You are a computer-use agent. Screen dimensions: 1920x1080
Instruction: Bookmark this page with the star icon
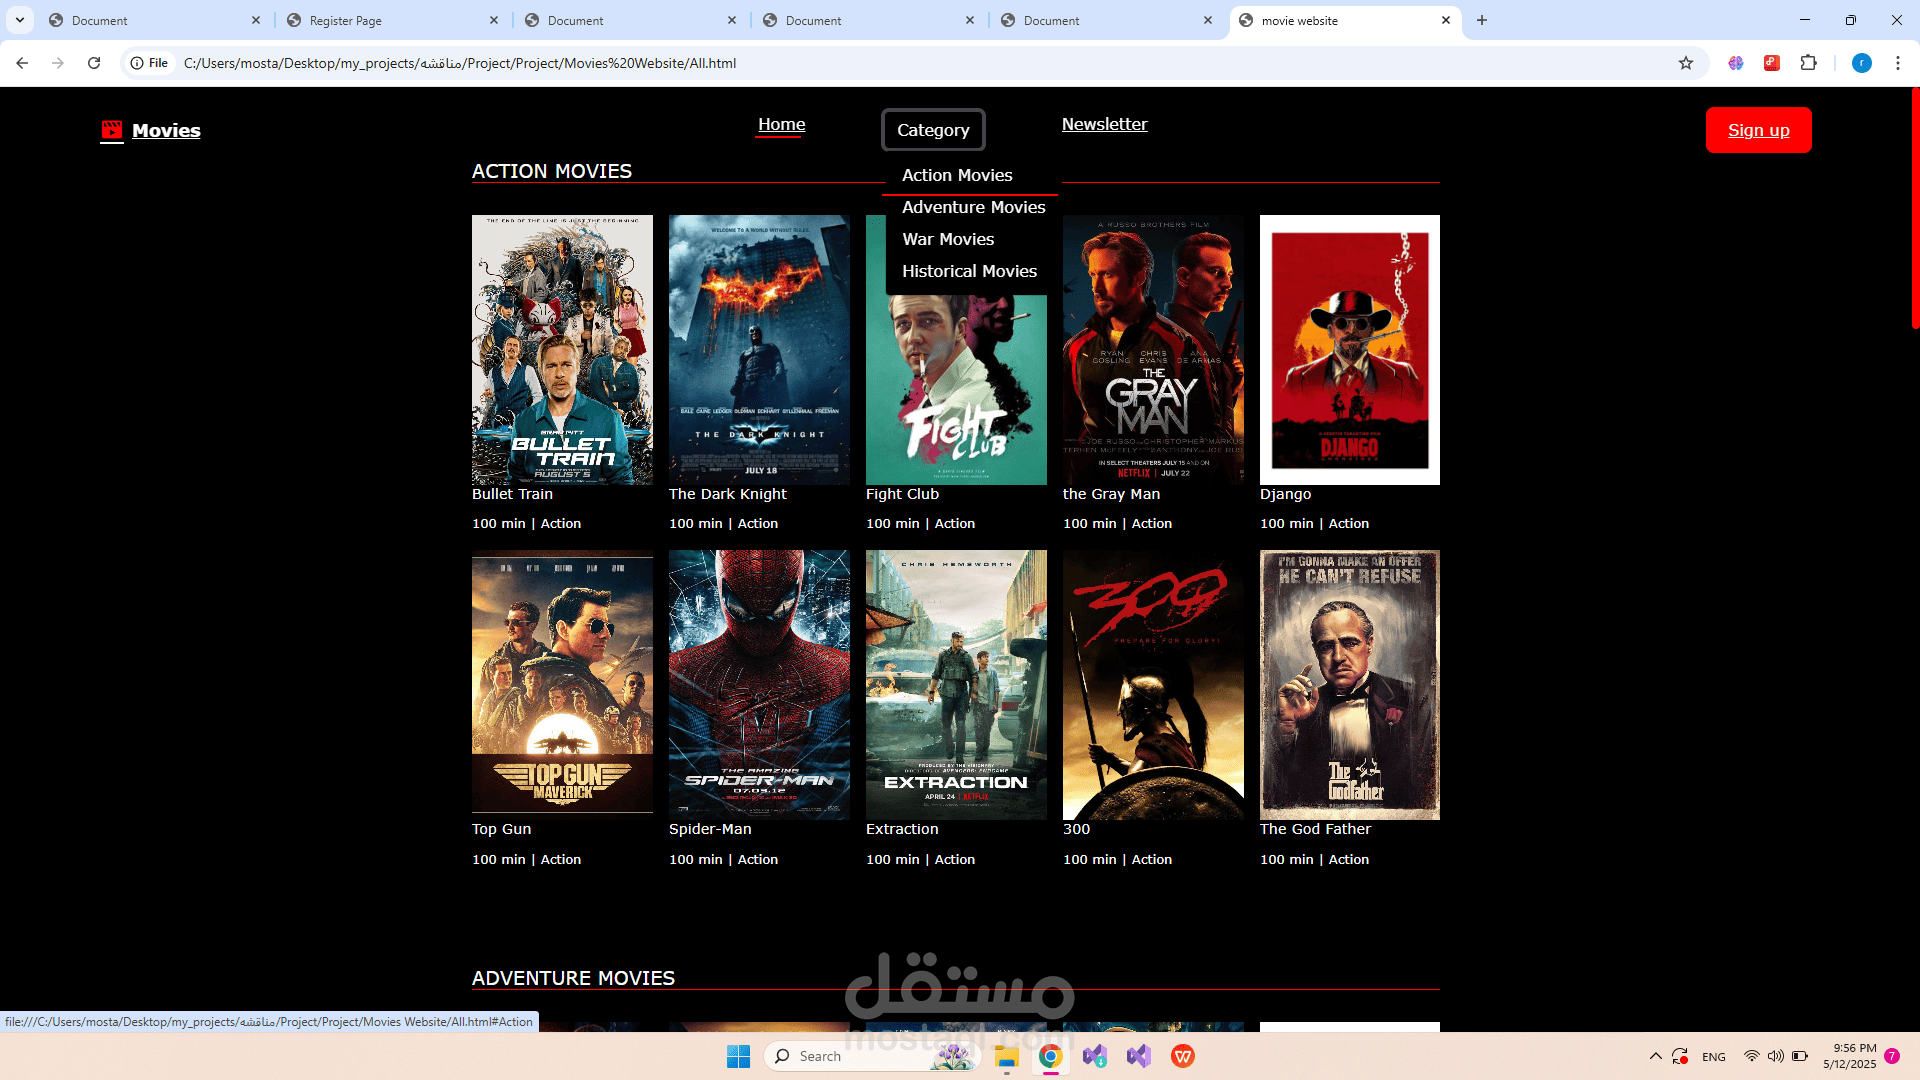click(x=1686, y=63)
